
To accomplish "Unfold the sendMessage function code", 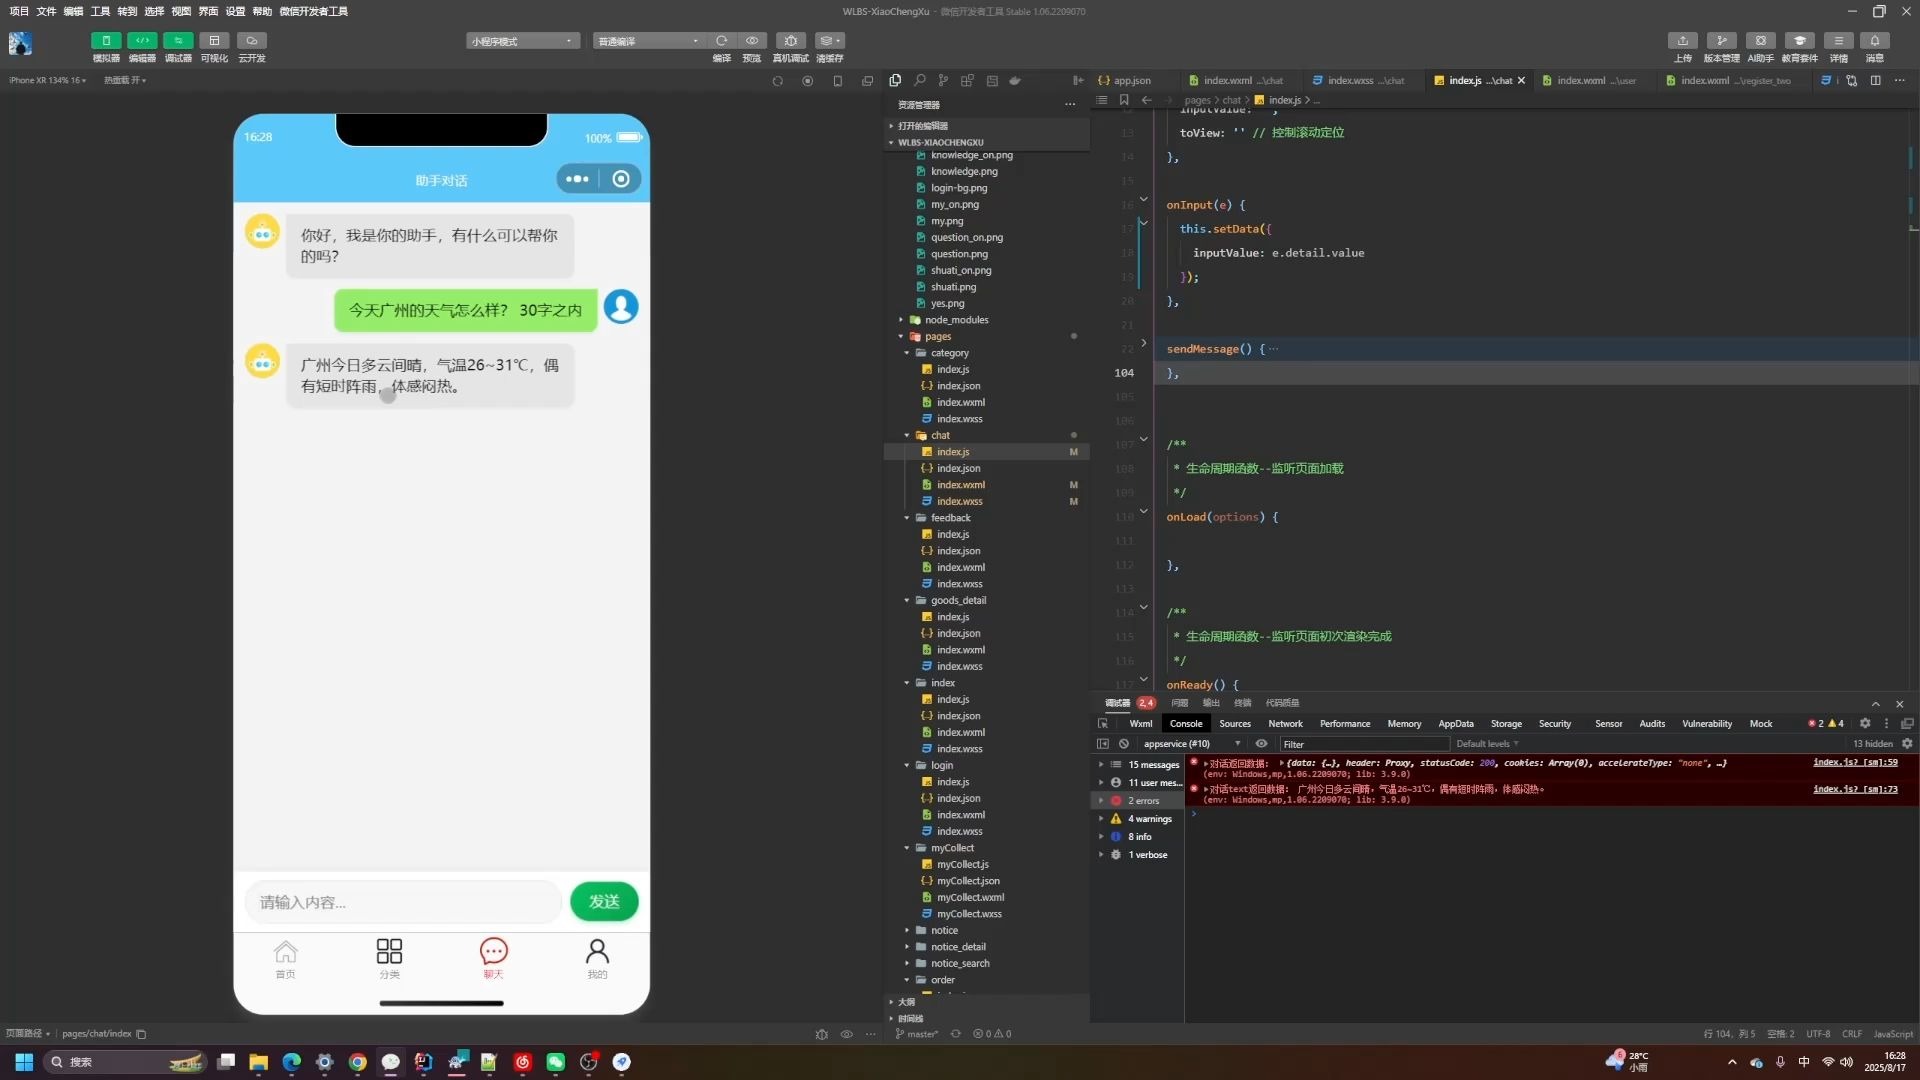I will click(1143, 343).
